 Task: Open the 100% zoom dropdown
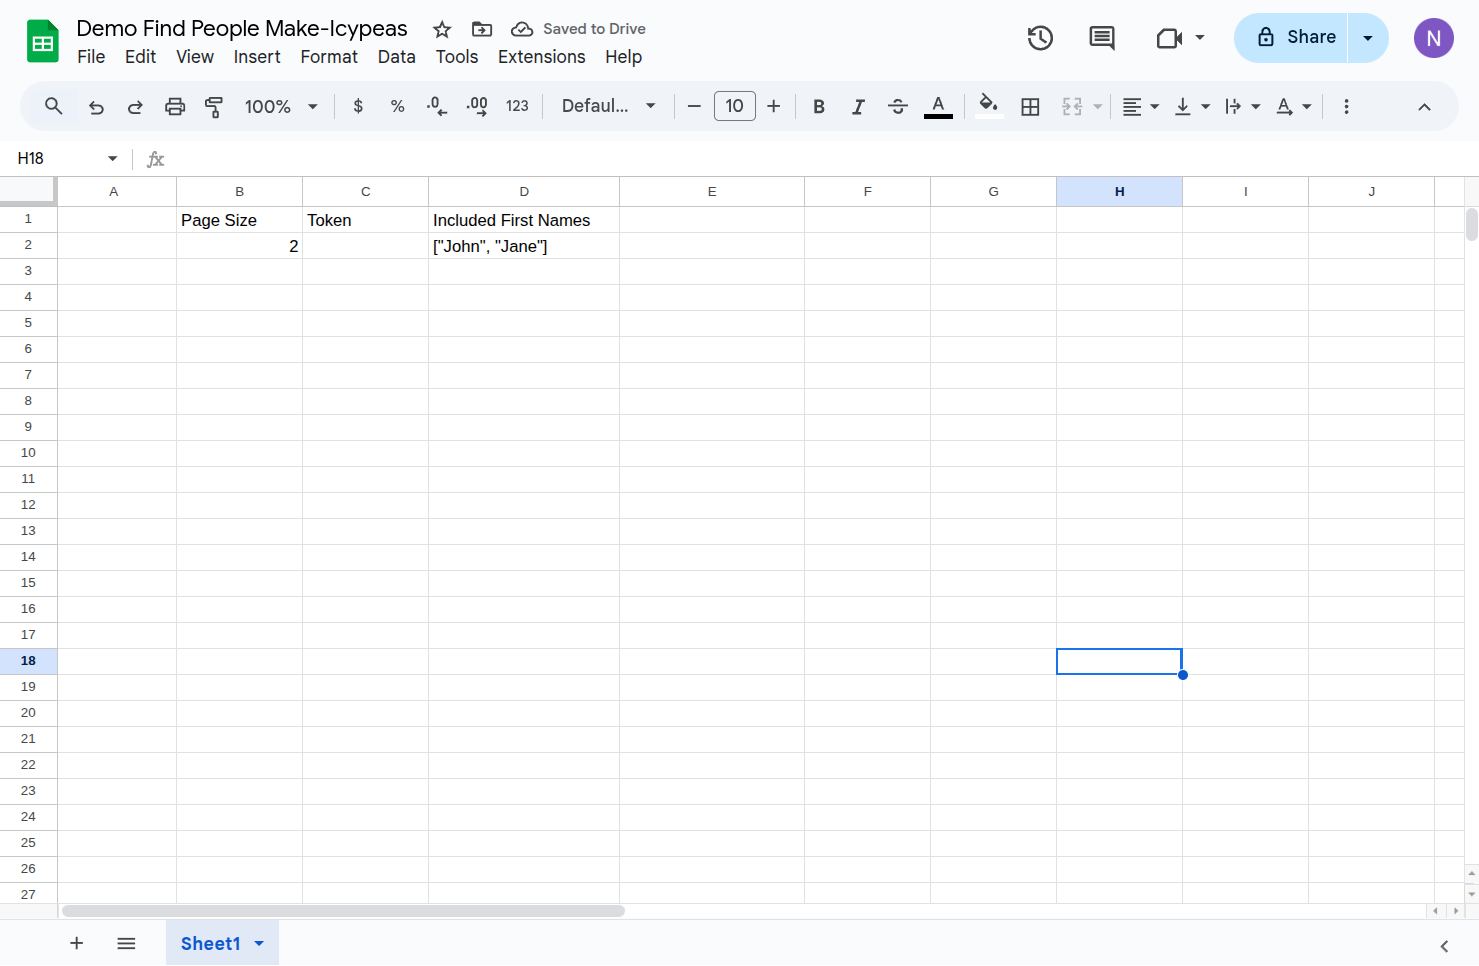[x=281, y=106]
